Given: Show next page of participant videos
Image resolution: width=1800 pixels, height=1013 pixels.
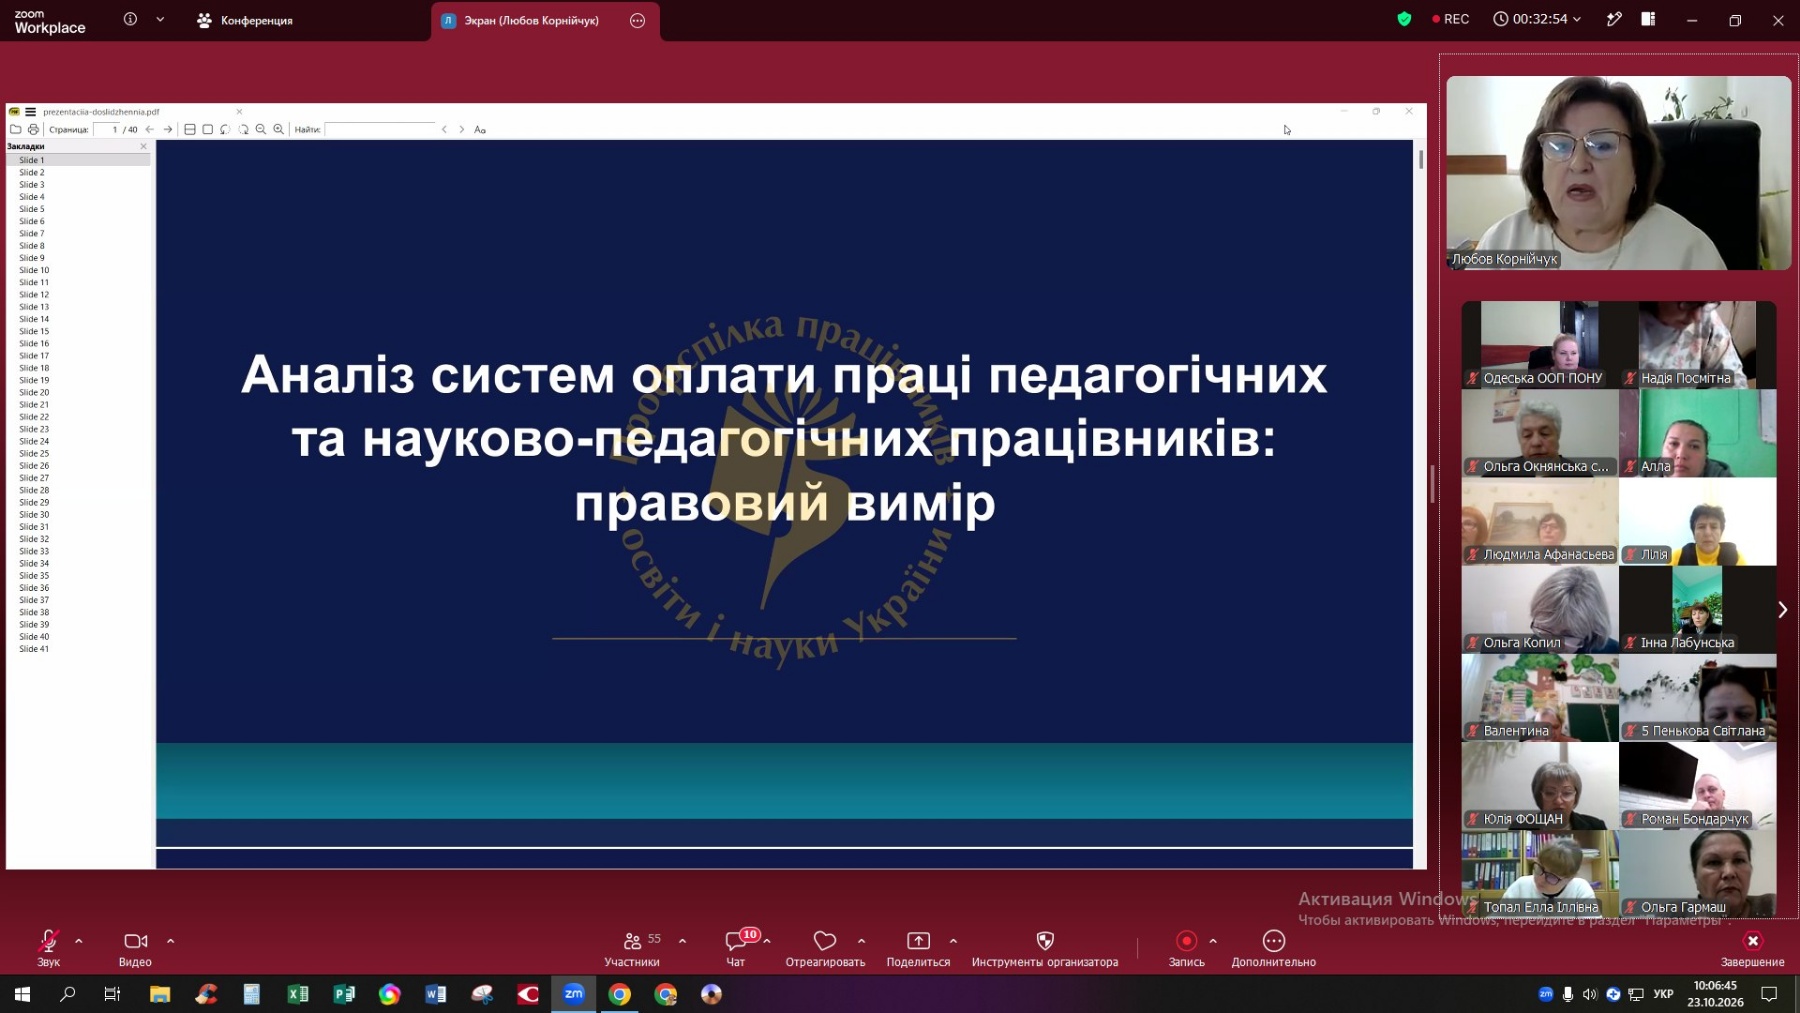Looking at the screenshot, I should (x=1782, y=609).
